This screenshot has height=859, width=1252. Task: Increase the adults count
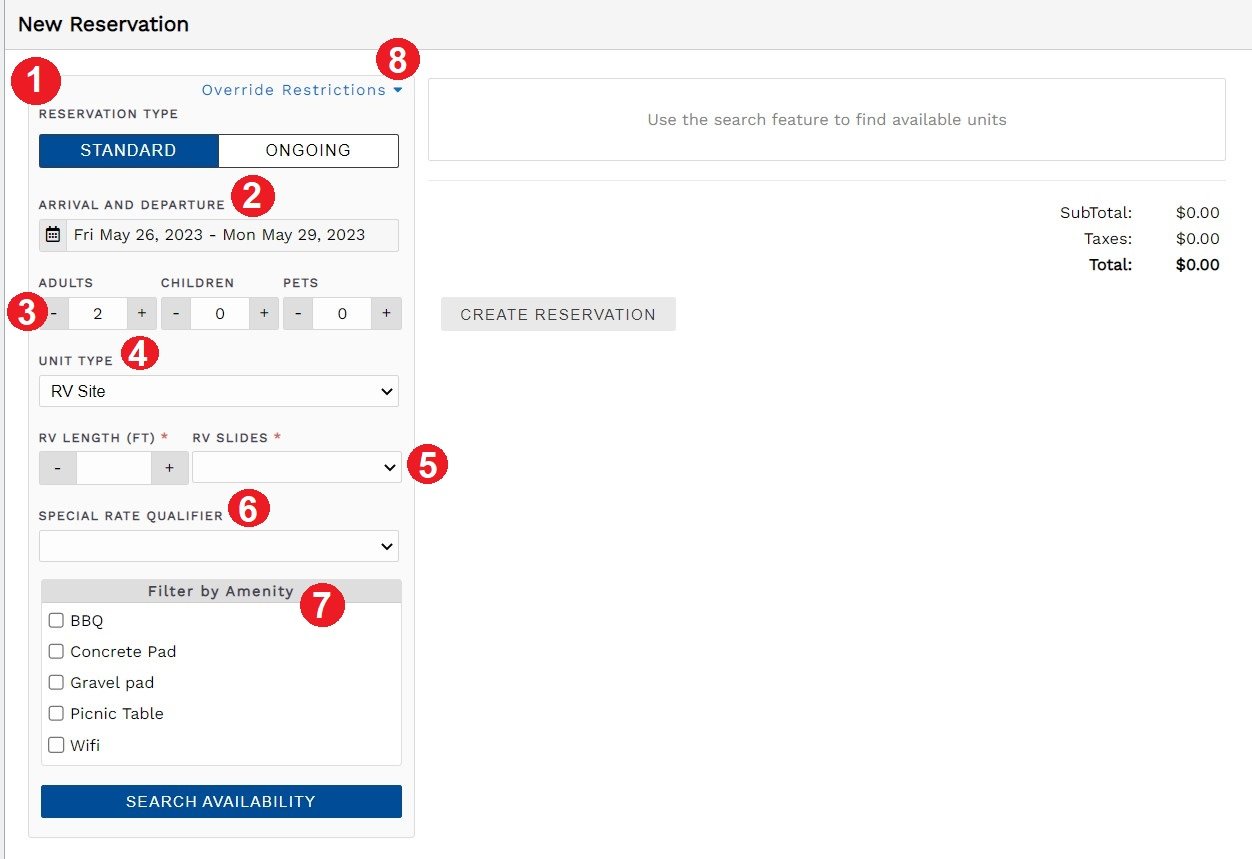[x=141, y=313]
